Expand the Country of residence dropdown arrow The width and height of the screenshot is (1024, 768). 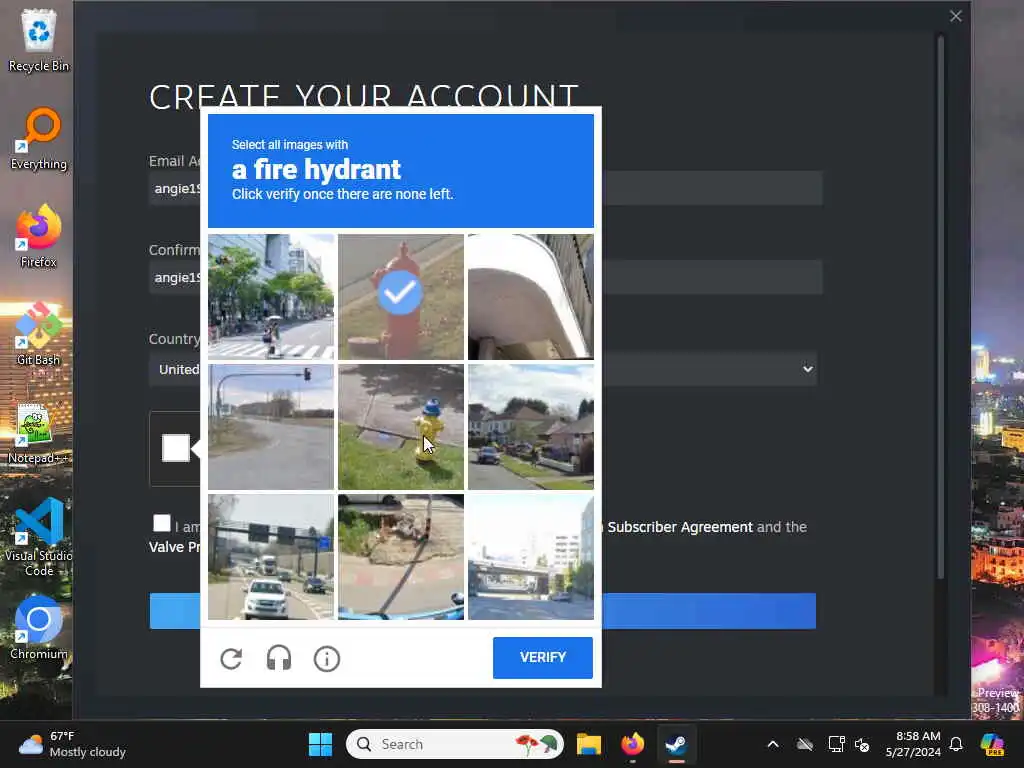[x=808, y=369]
